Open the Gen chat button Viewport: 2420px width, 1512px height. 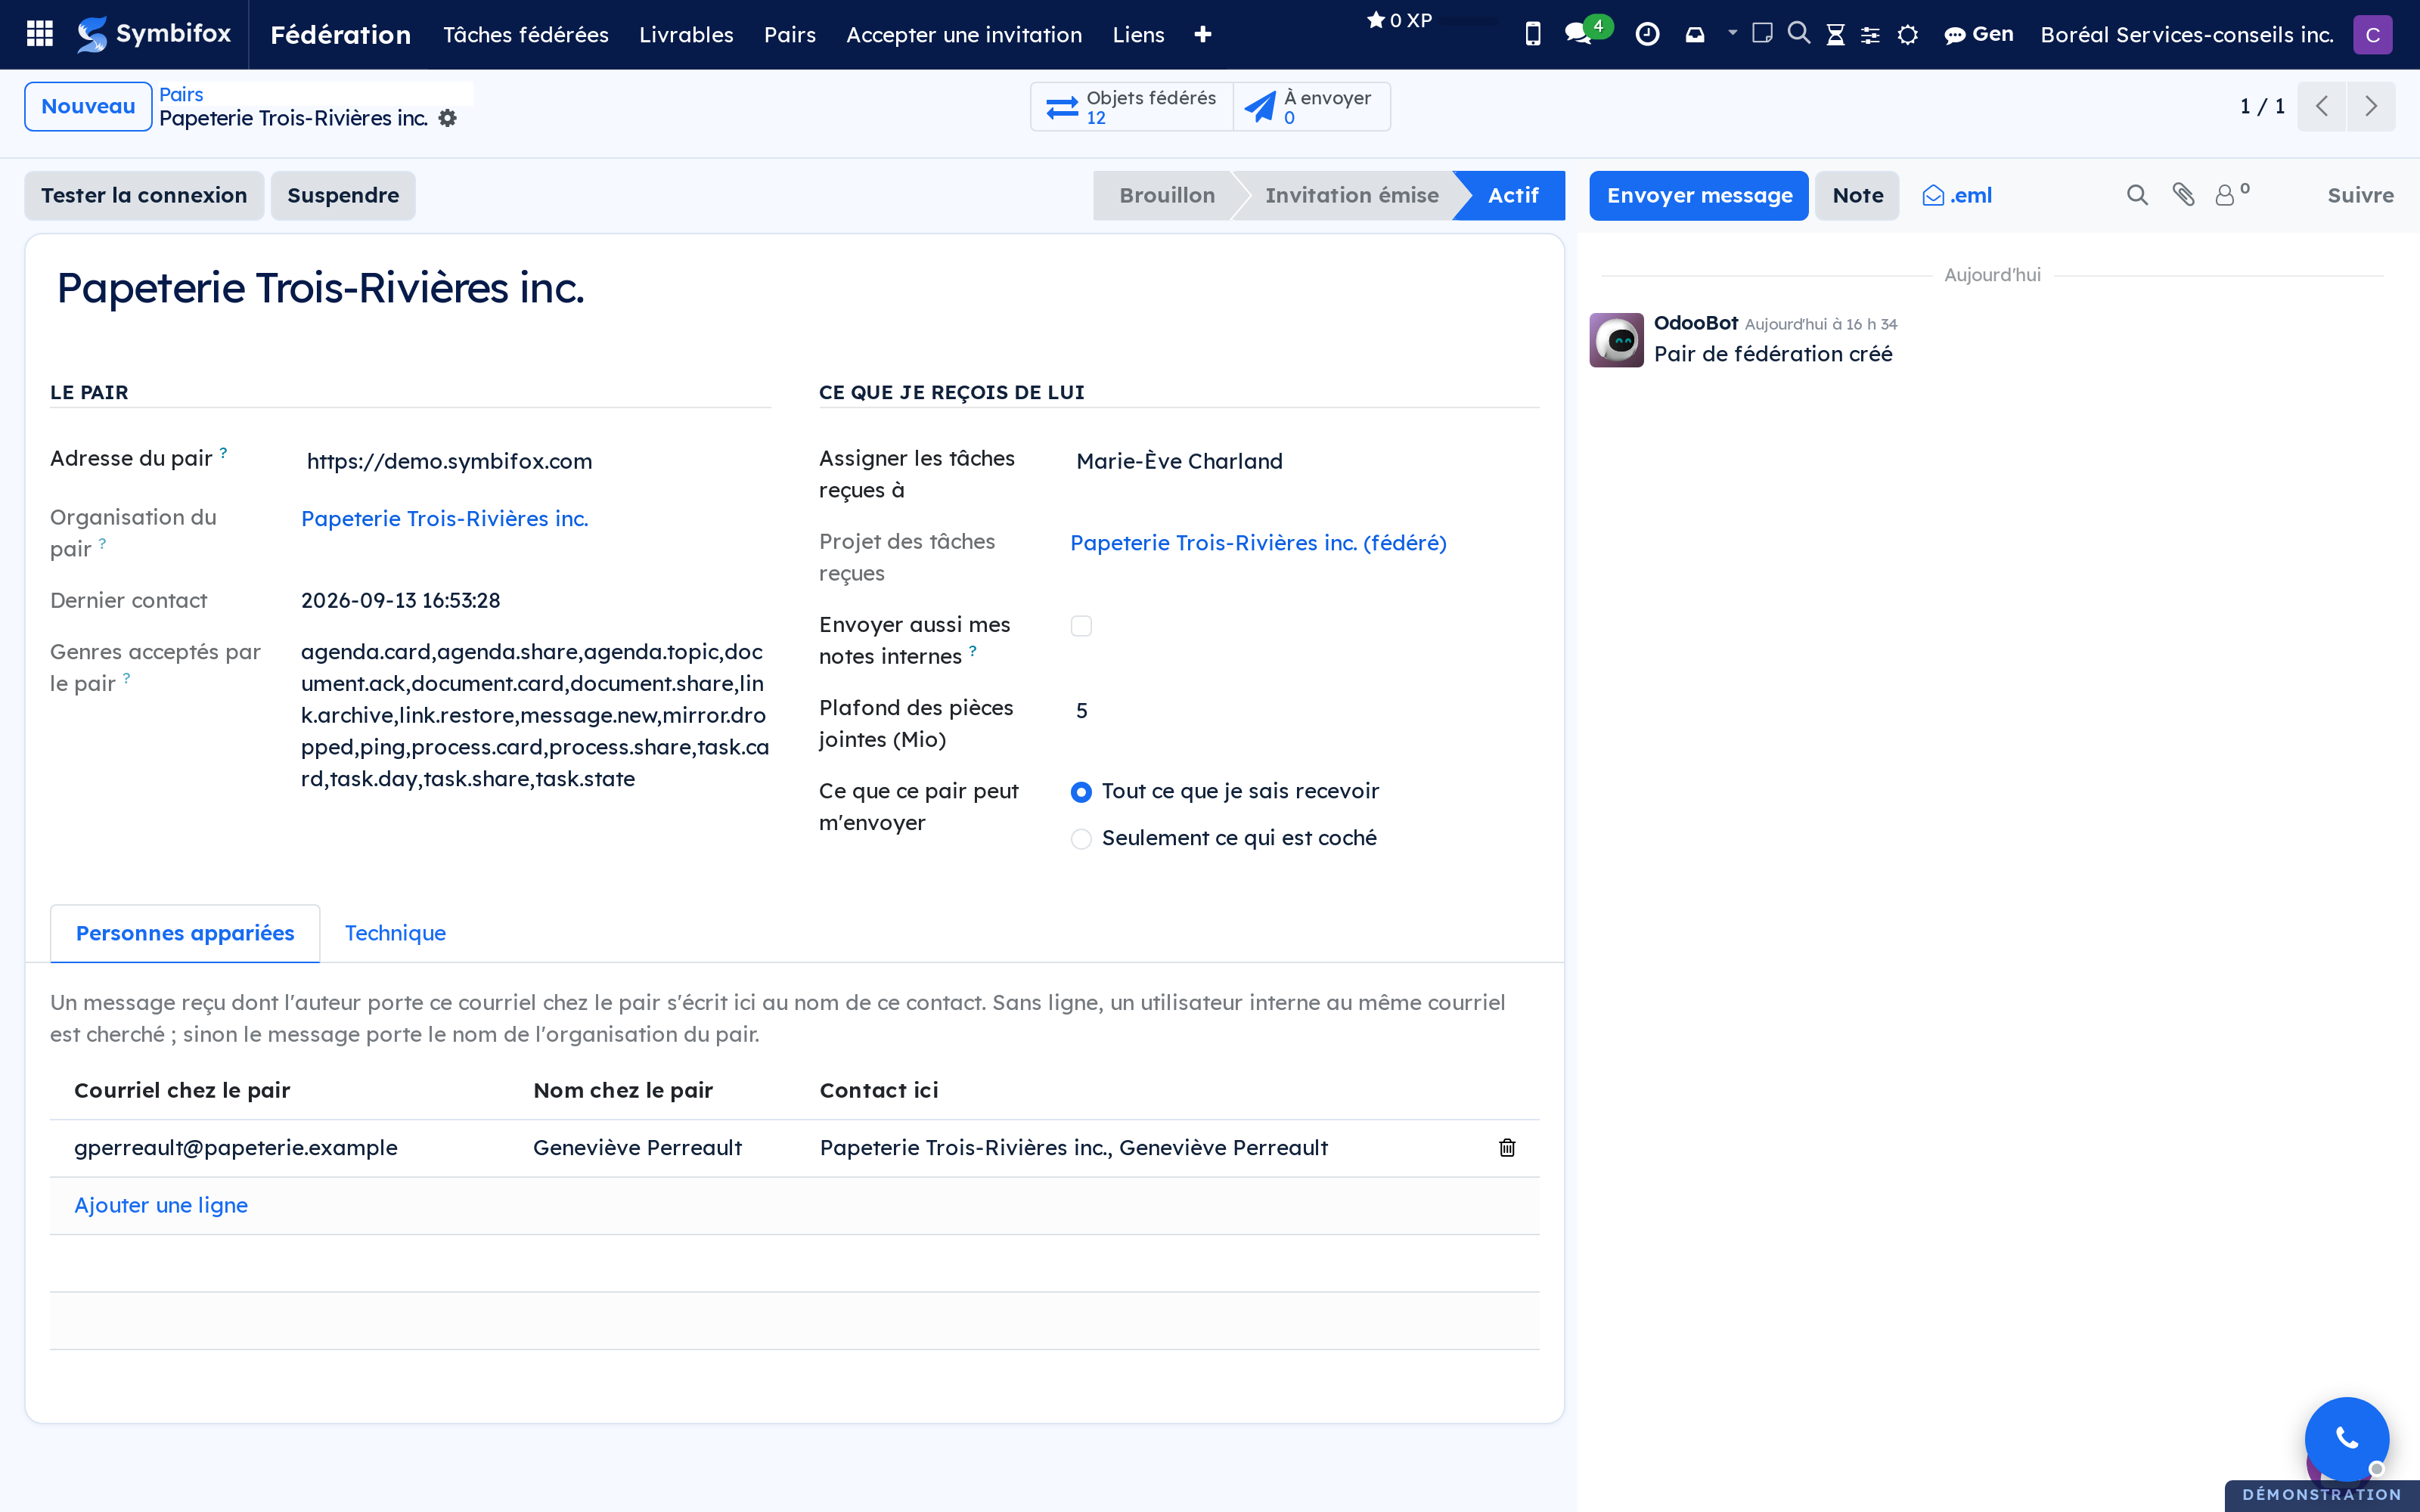pyautogui.click(x=1978, y=34)
